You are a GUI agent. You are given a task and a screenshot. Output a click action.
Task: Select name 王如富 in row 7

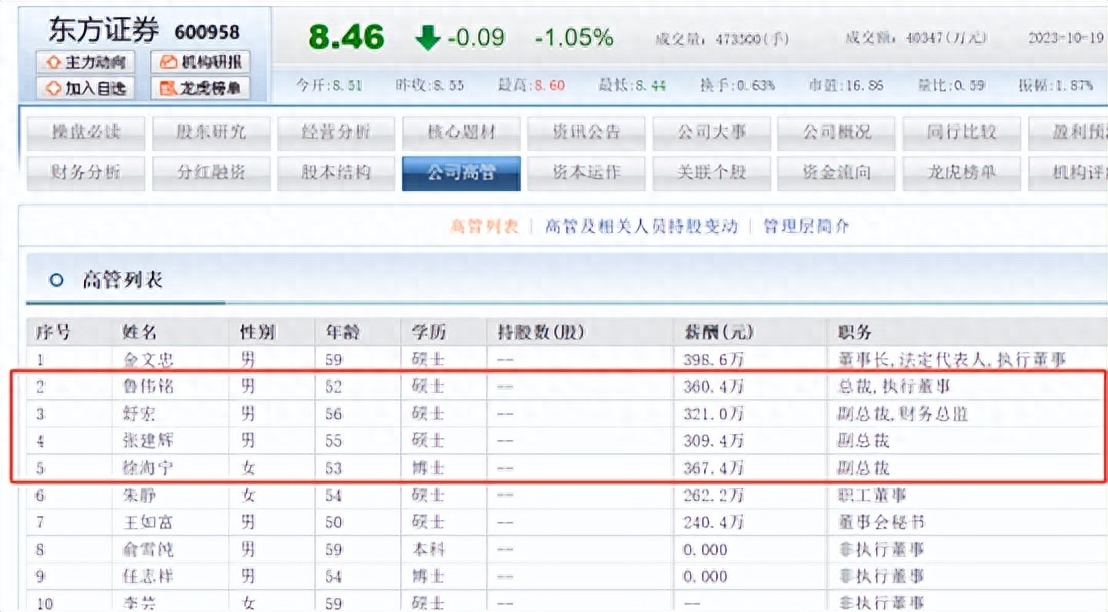pos(148,522)
